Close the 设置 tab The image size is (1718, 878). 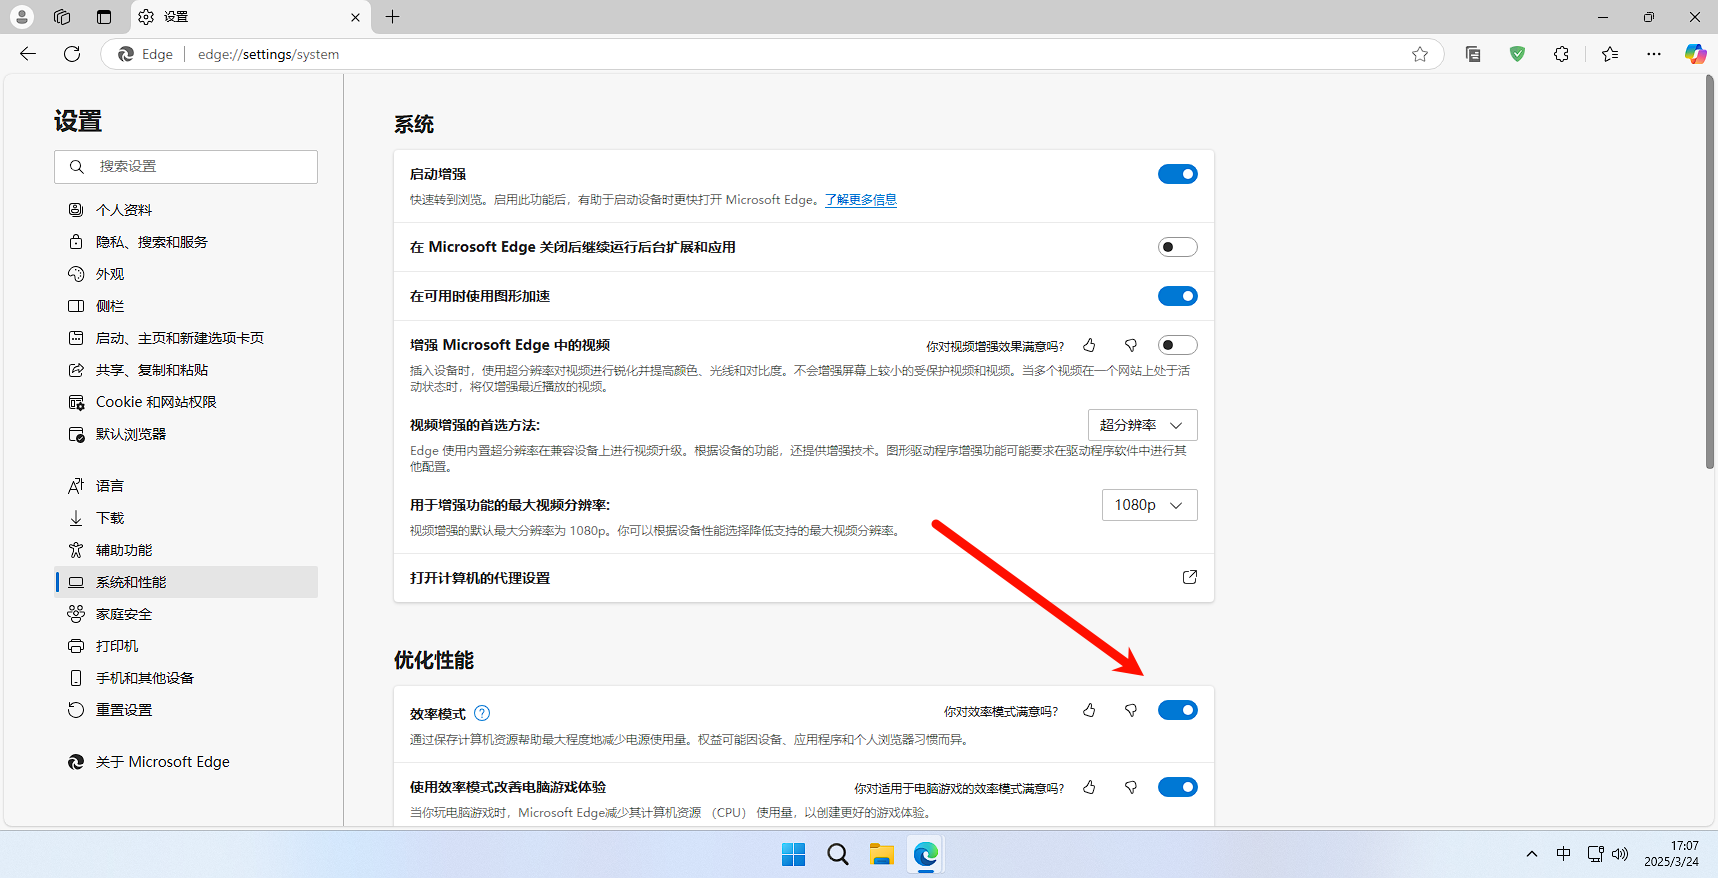(x=355, y=17)
